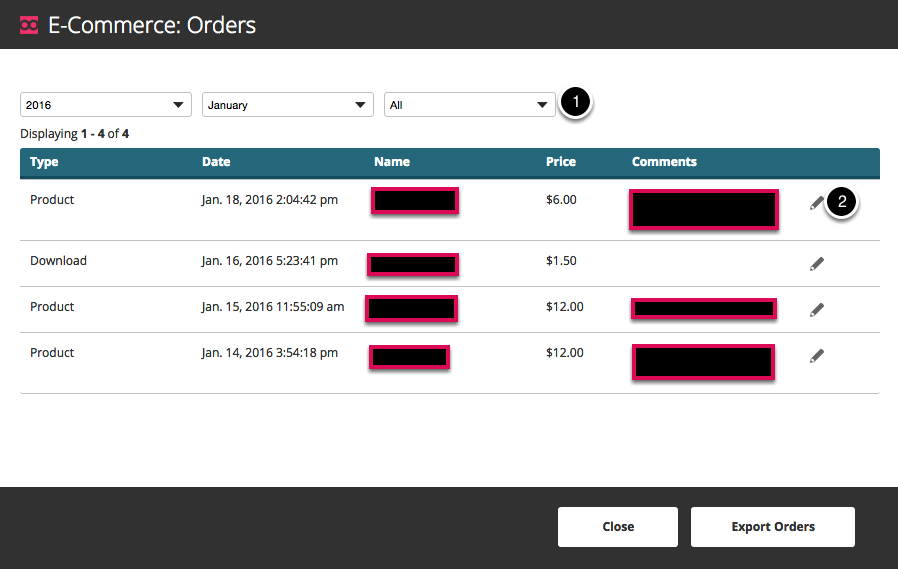This screenshot has width=898, height=571.
Task: Click annotation marker number 2
Action: [x=842, y=202]
